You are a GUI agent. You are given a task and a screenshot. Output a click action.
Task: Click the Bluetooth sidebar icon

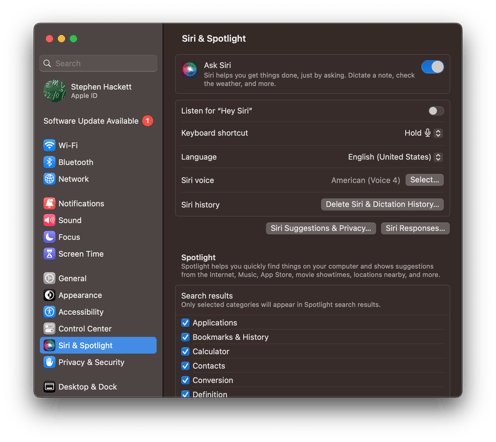(x=49, y=162)
